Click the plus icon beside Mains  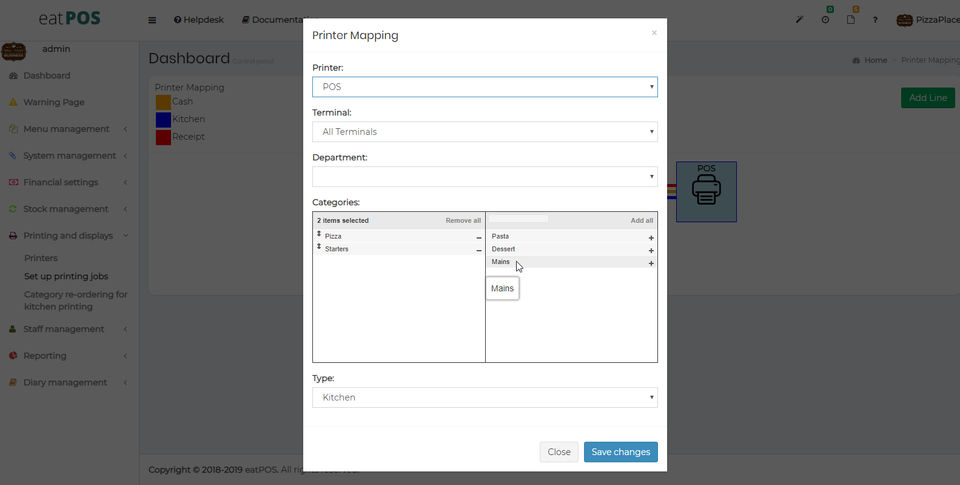pyautogui.click(x=651, y=263)
